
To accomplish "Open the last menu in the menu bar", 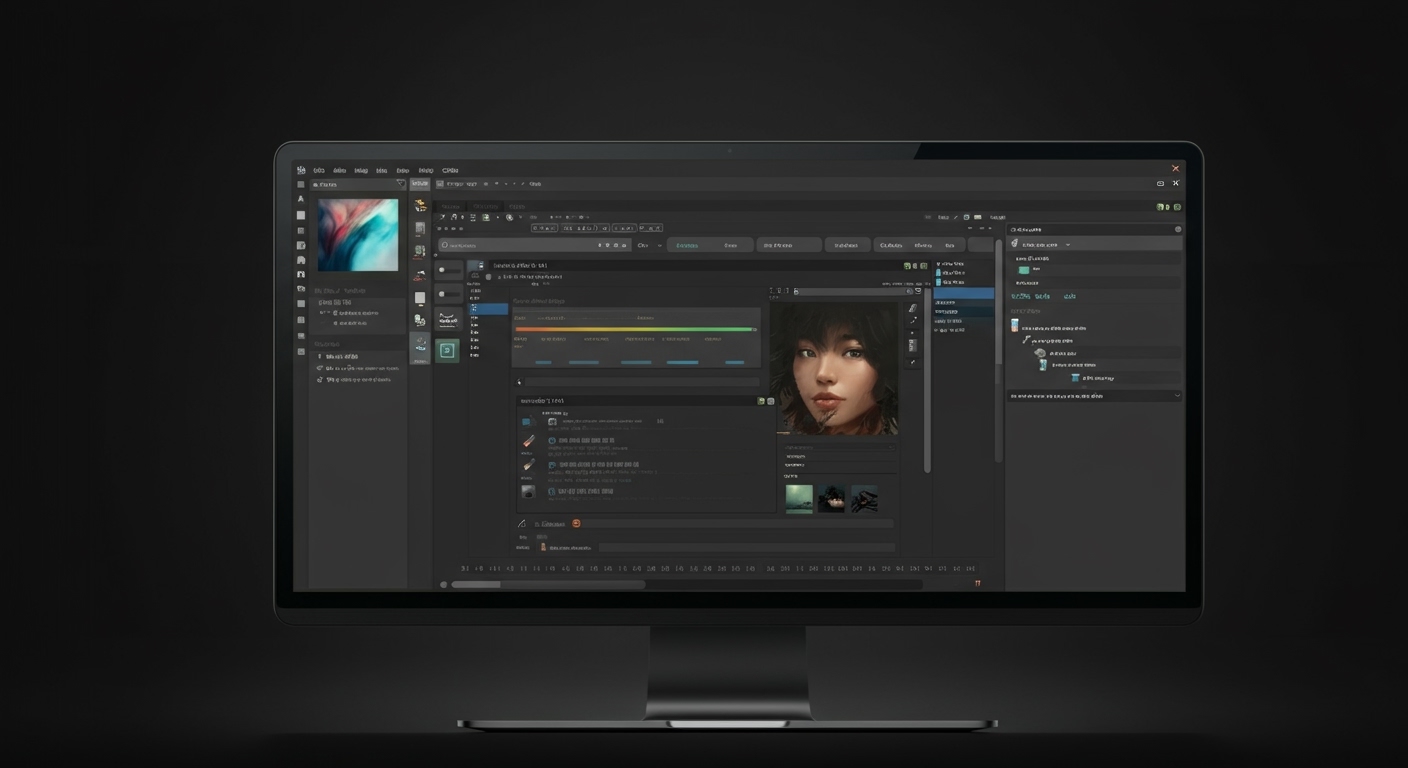I will 450,171.
